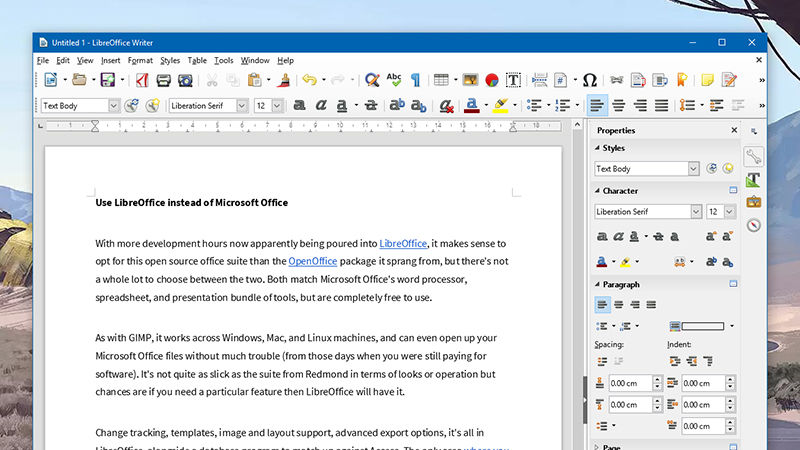Screen dimensions: 800x450
Task: Open More Options for Character section
Action: (733, 190)
